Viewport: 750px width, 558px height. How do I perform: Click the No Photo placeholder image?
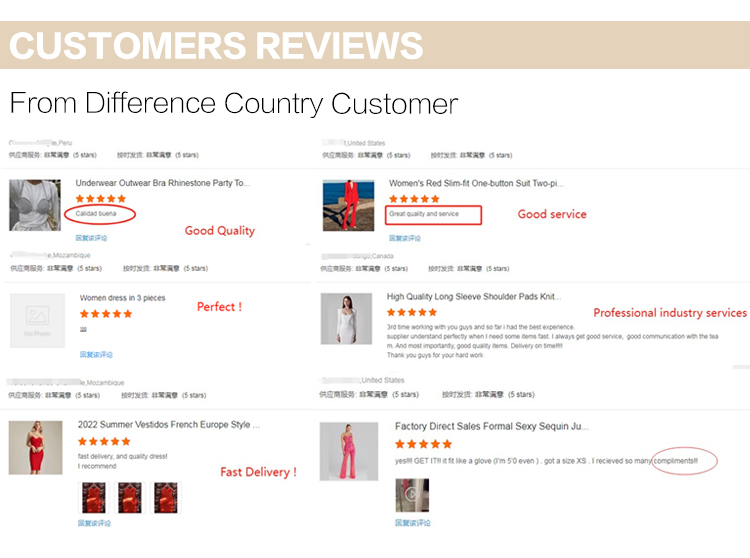click(37, 320)
